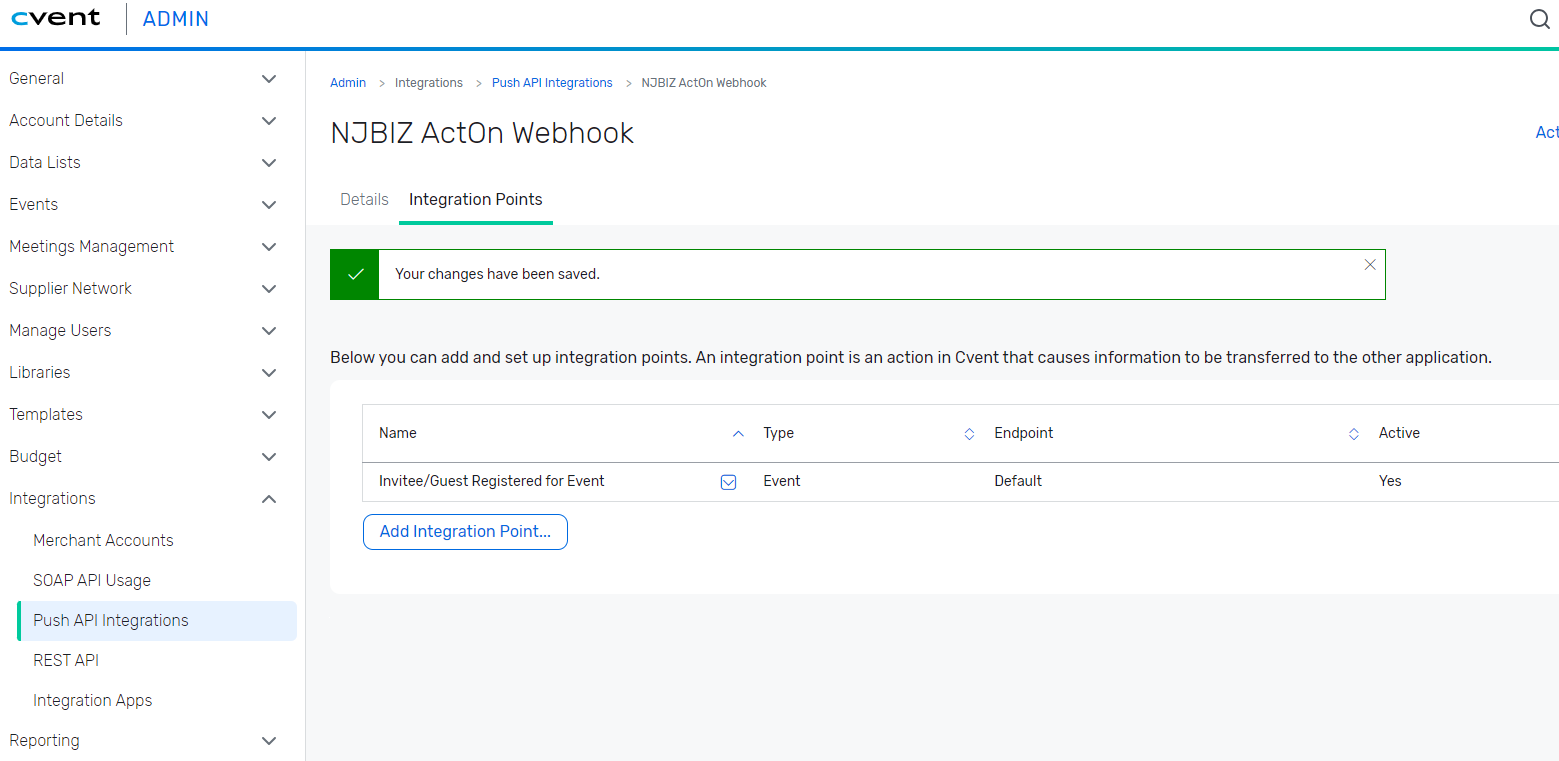Click Type column header

click(778, 433)
